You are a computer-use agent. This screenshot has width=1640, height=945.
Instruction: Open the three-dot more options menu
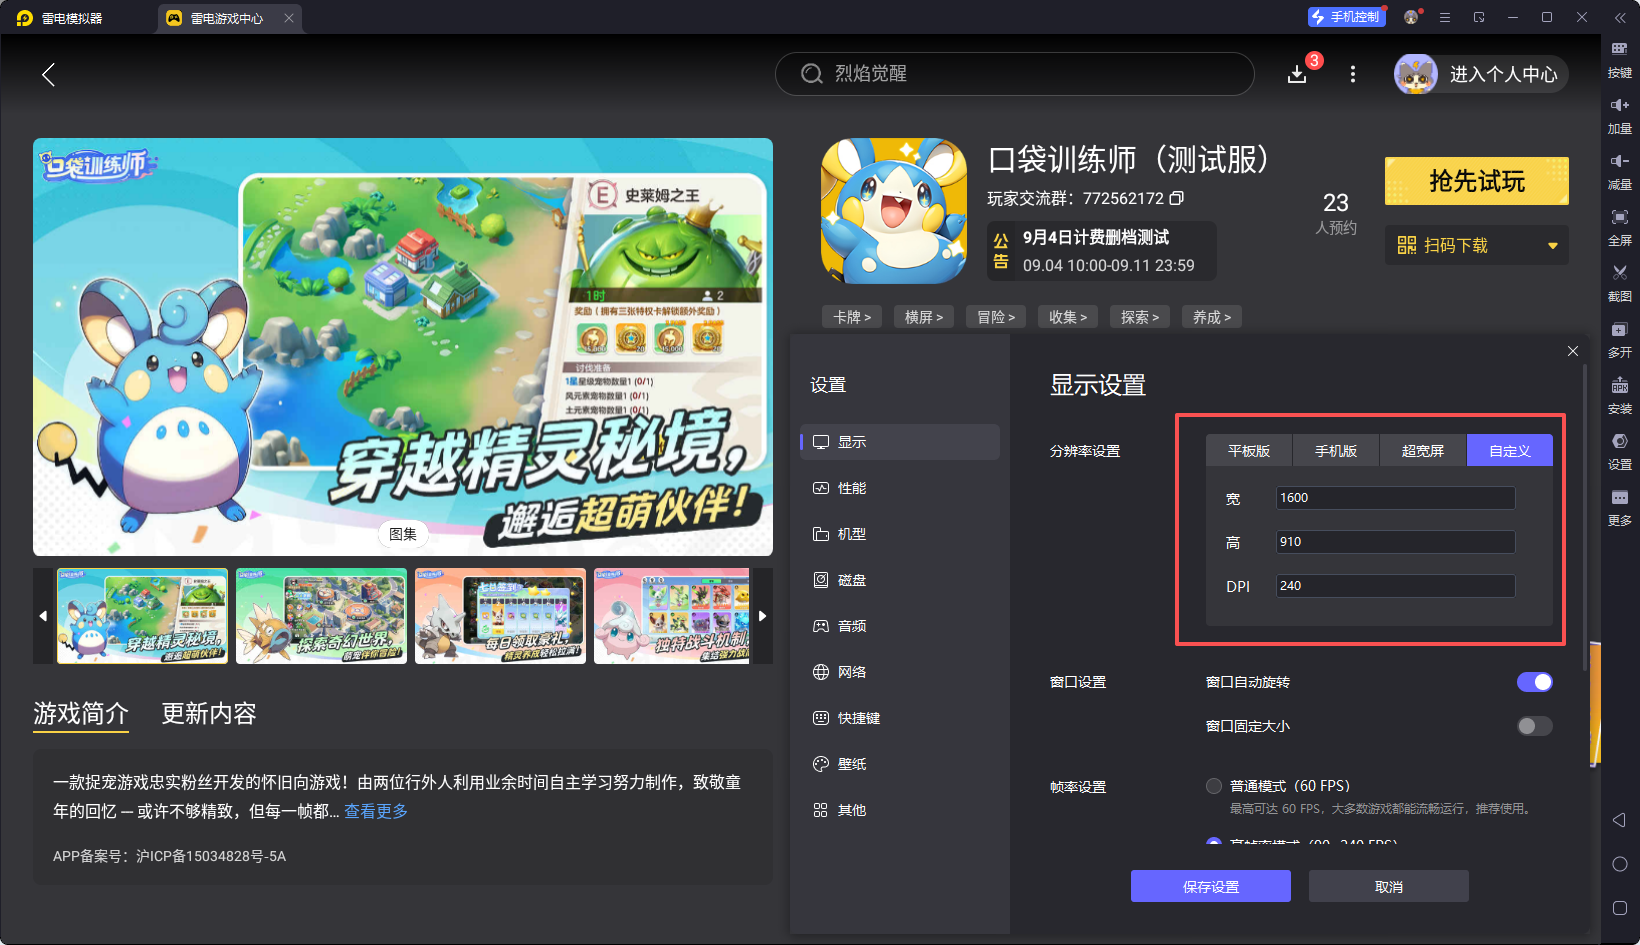[x=1353, y=74]
